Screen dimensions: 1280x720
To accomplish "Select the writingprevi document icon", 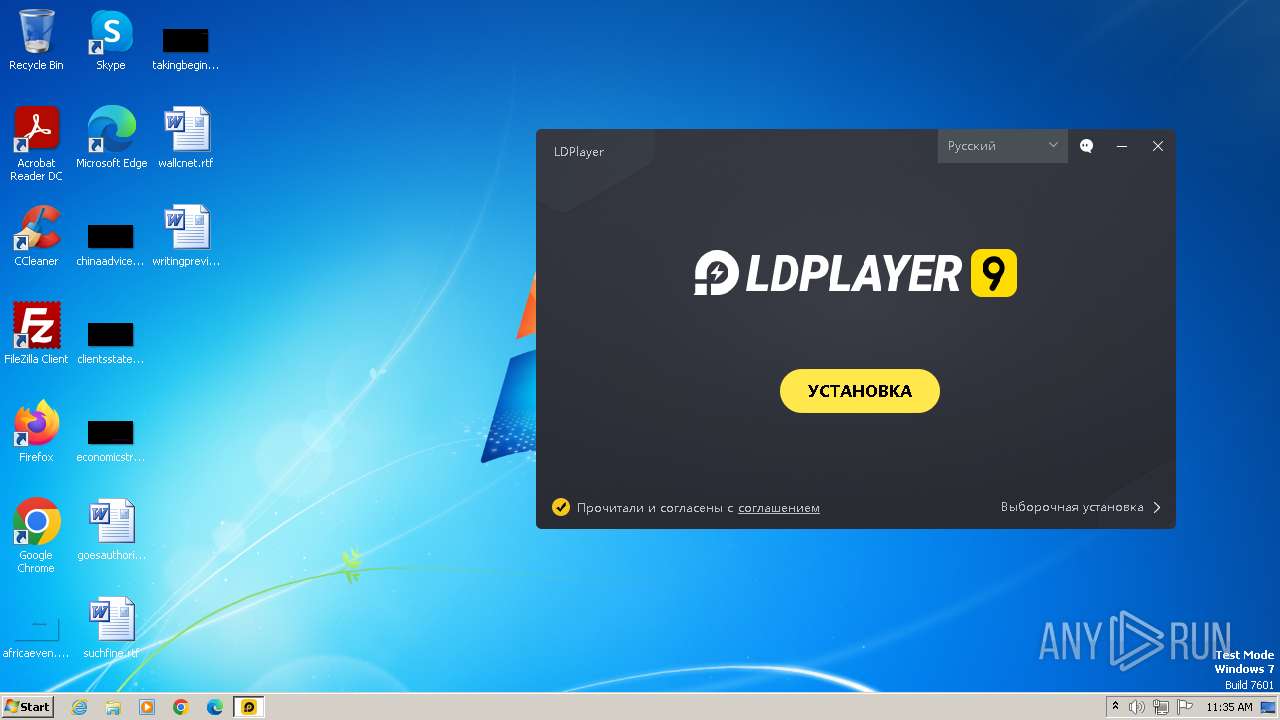I will coord(186,236).
